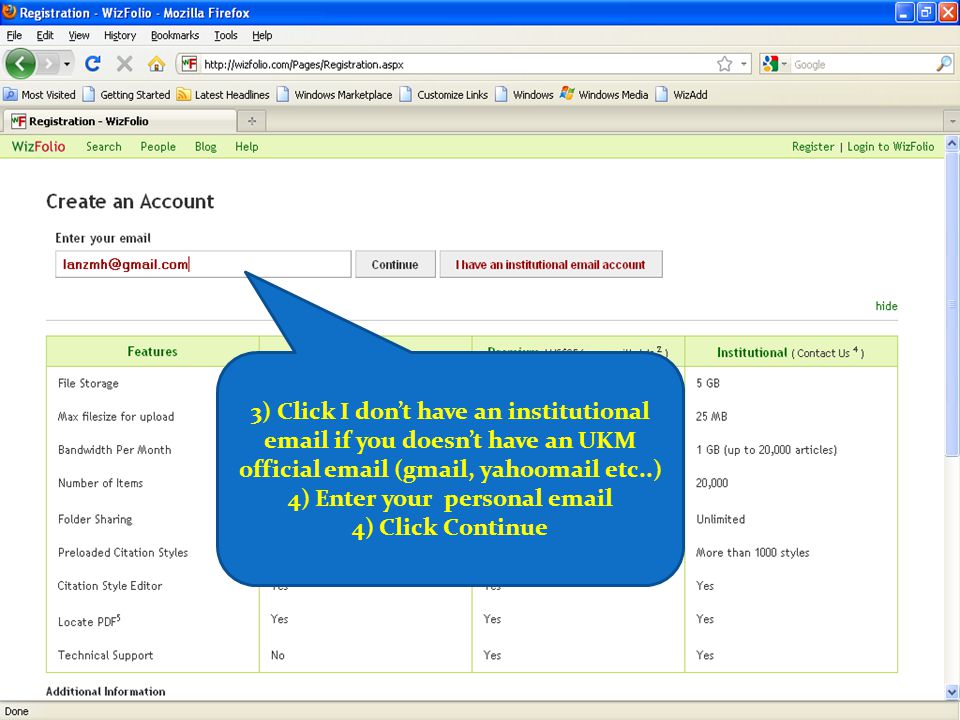Viewport: 960px width, 720px height.
Task: Open the Google search engine selector
Action: click(x=774, y=64)
